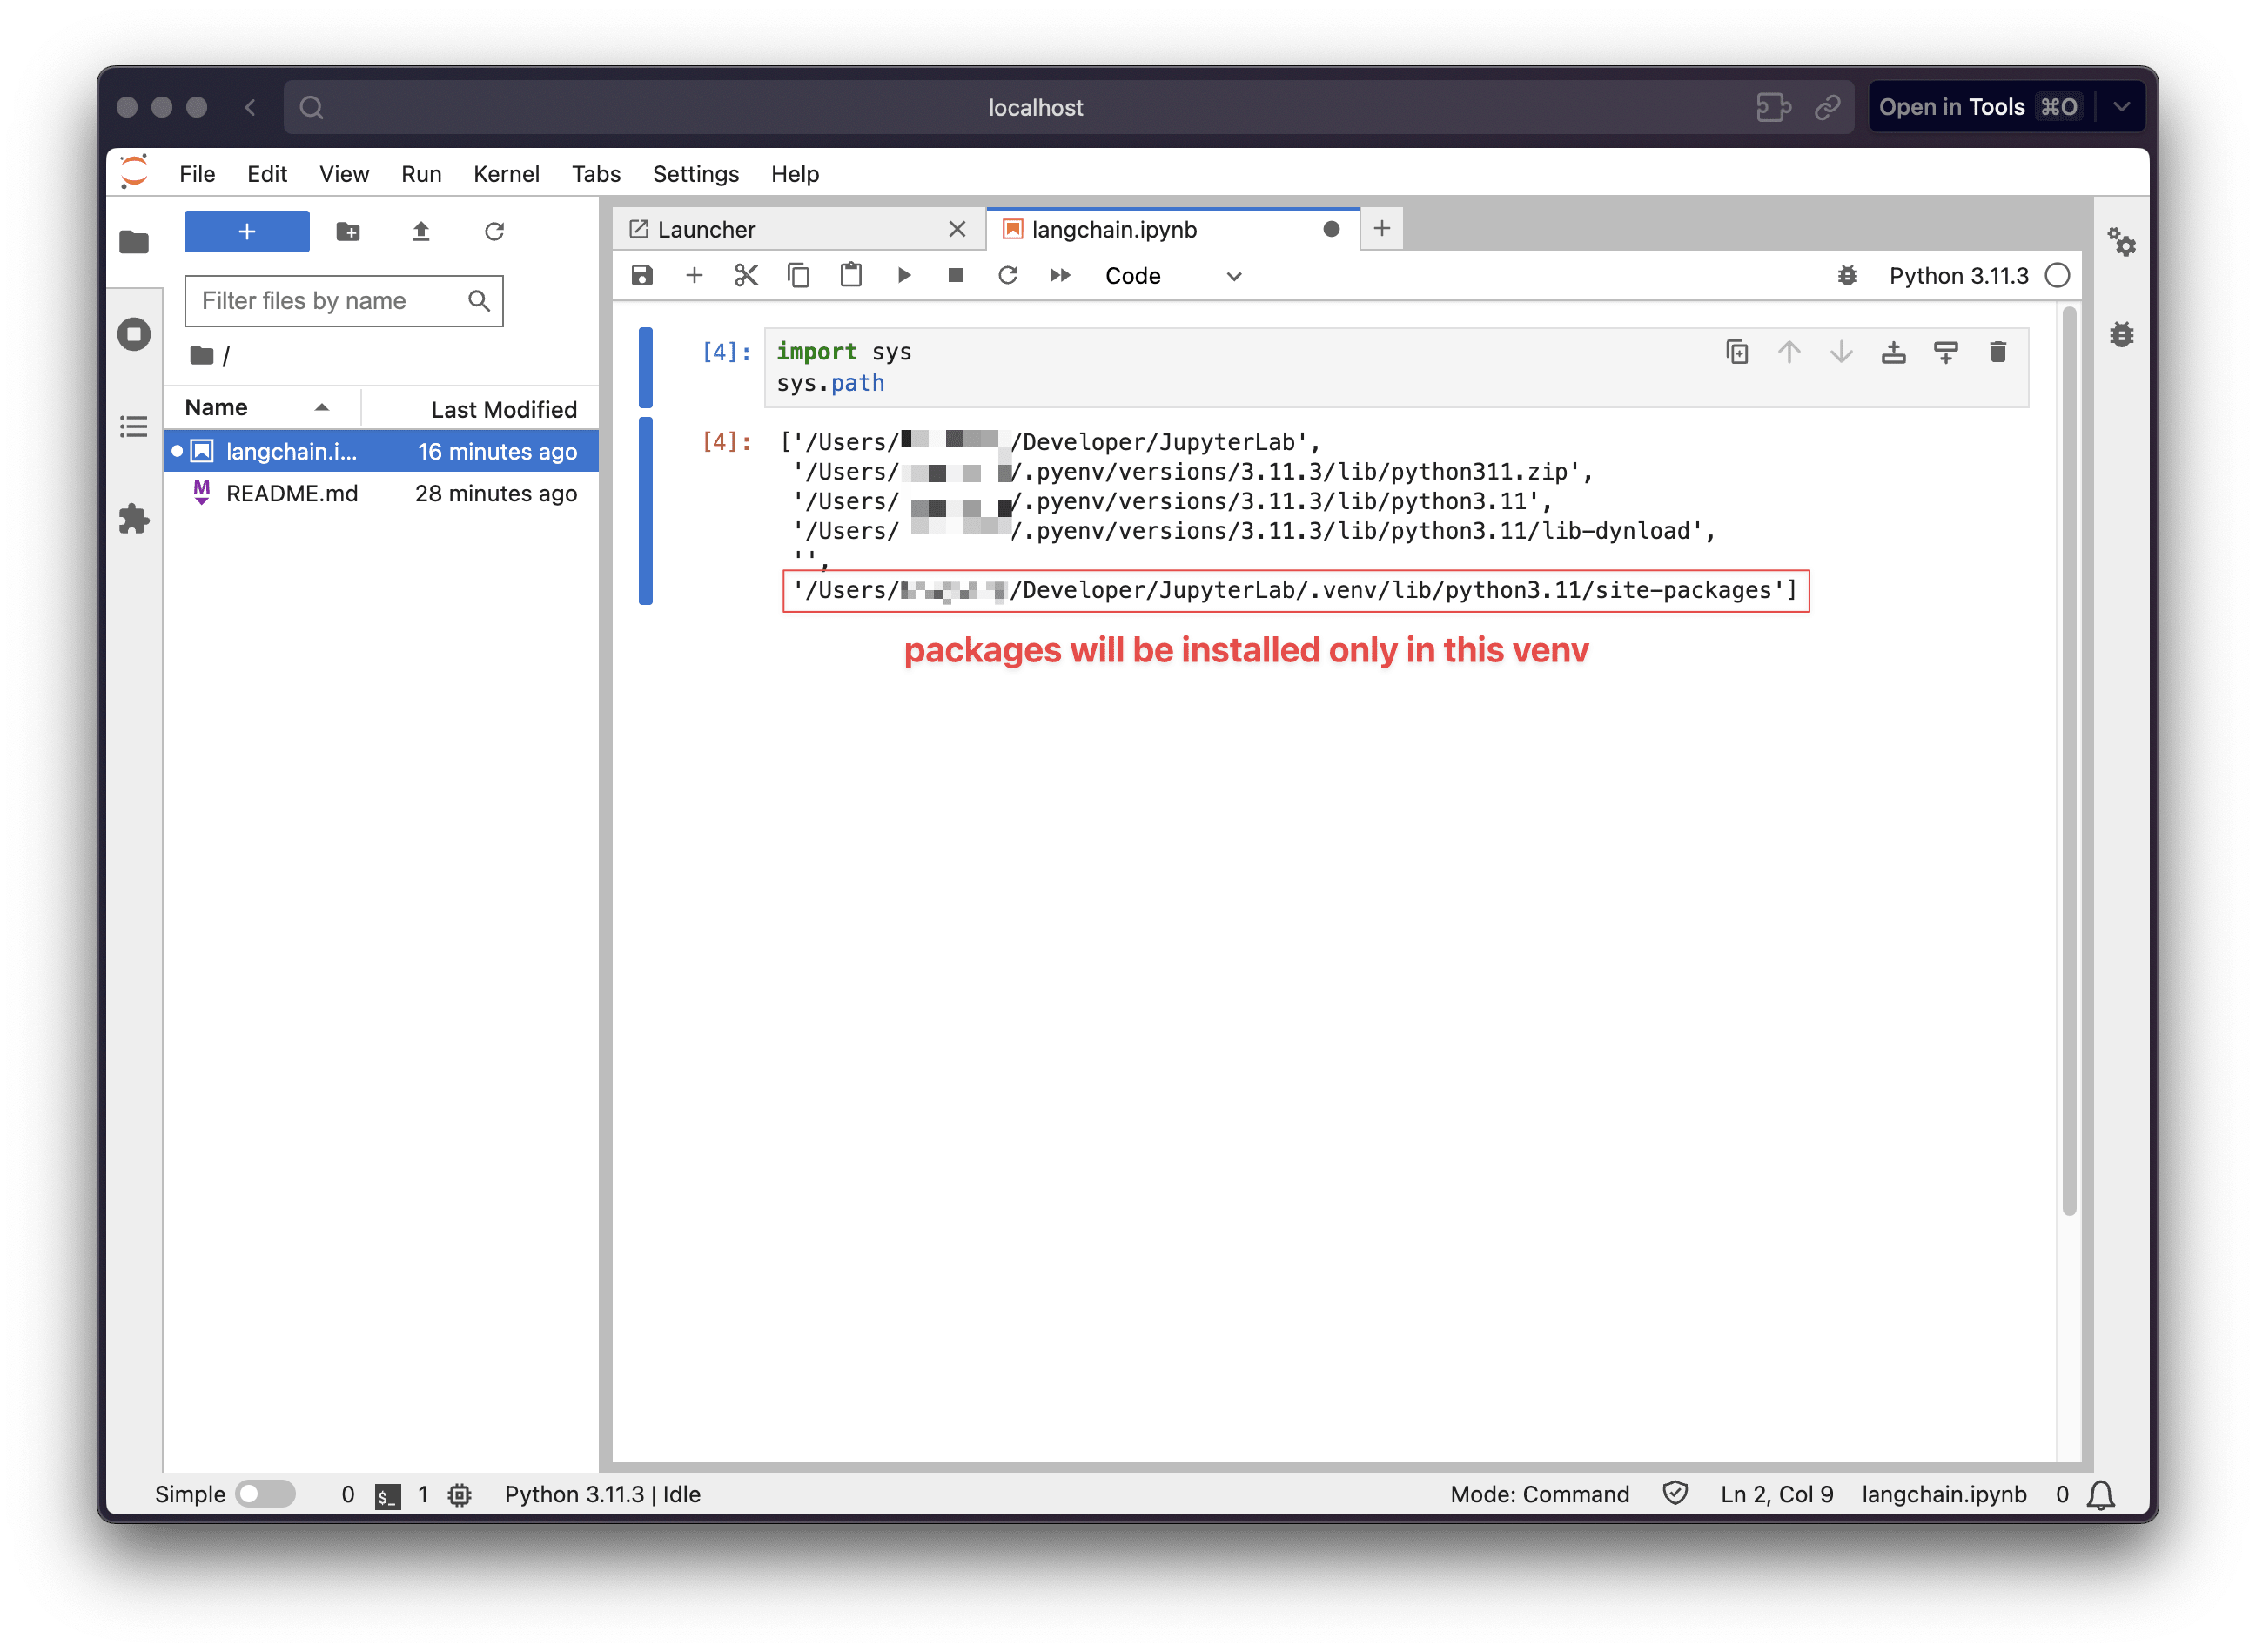Click the kernel status circle indicator
Screen dimensions: 2256x1652
click(2057, 276)
